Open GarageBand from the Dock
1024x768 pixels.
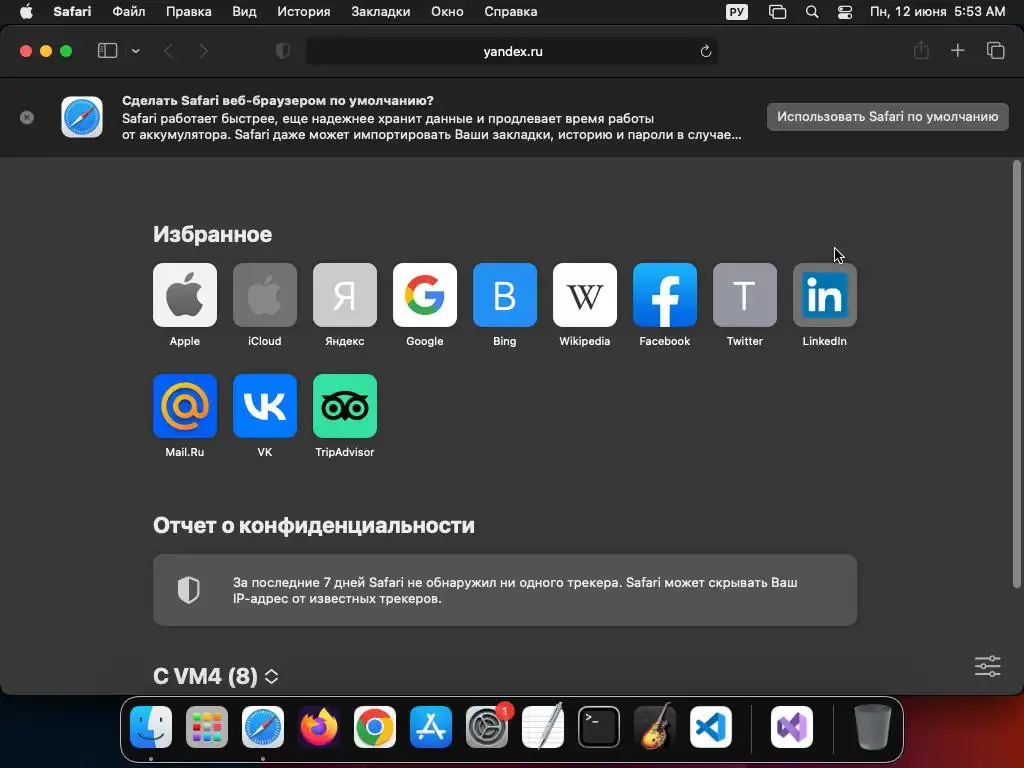pos(655,727)
